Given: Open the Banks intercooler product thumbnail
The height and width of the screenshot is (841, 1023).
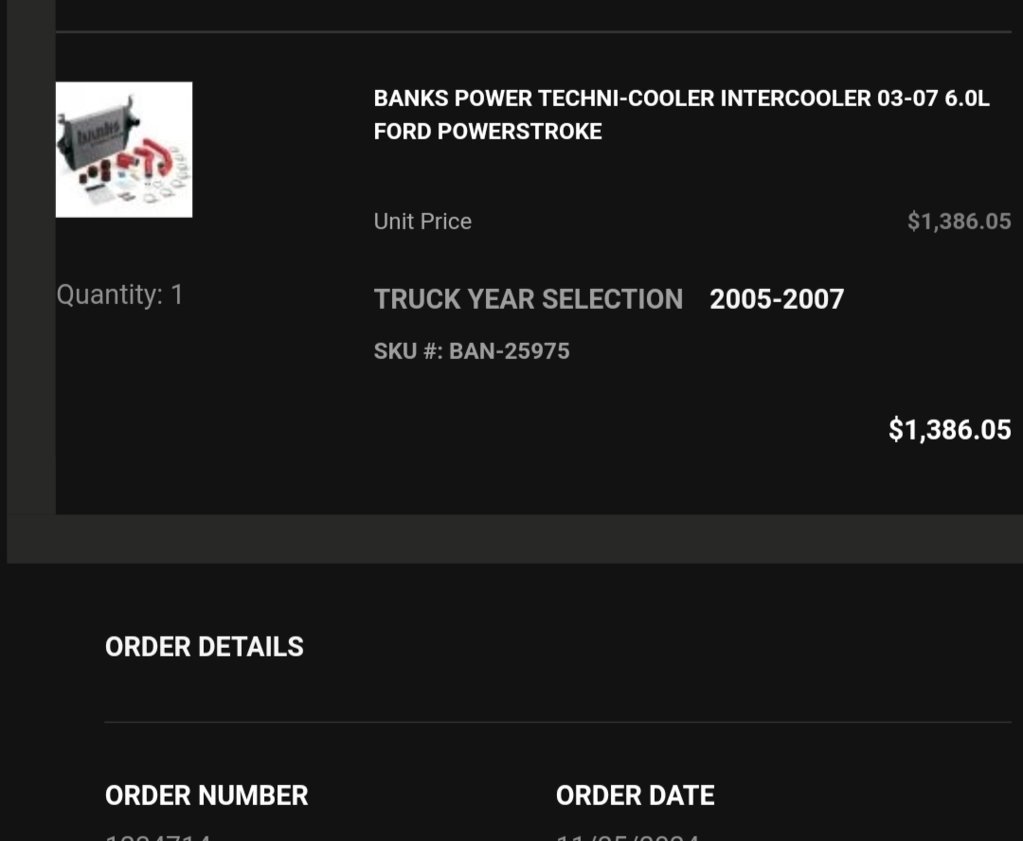Looking at the screenshot, I should [124, 149].
